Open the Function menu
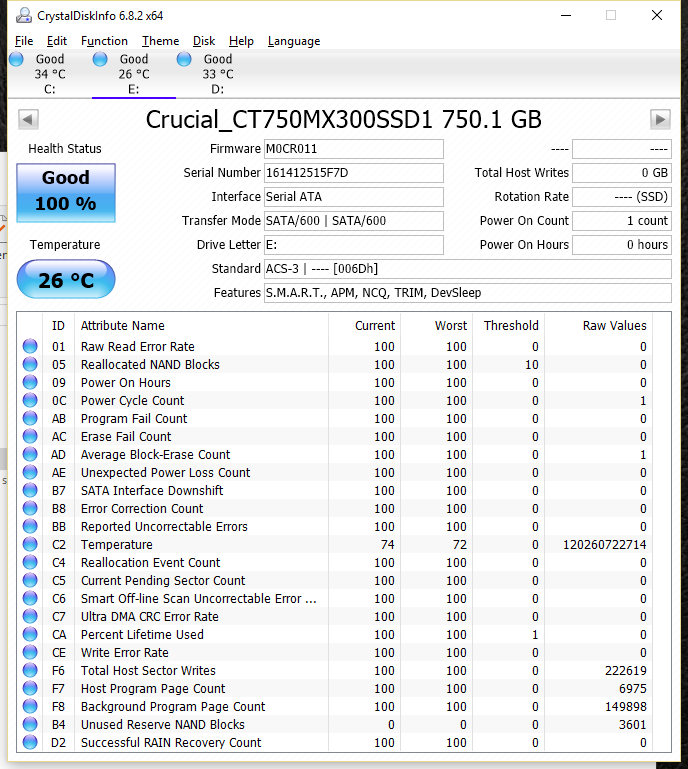This screenshot has width=688, height=769. tap(104, 41)
